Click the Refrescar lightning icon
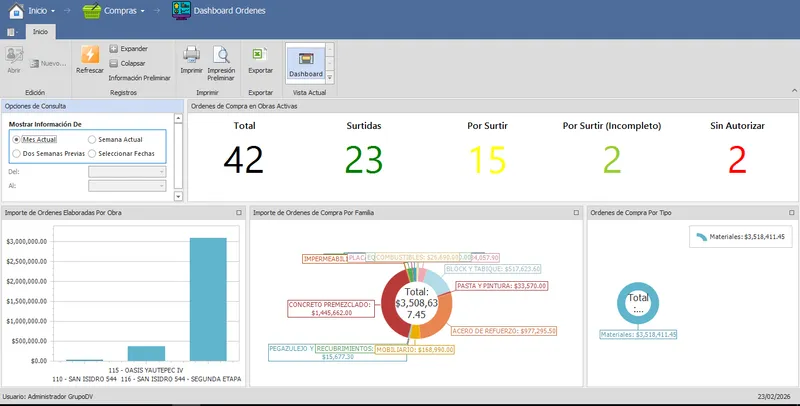This screenshot has height=406, width=800. [x=90, y=55]
